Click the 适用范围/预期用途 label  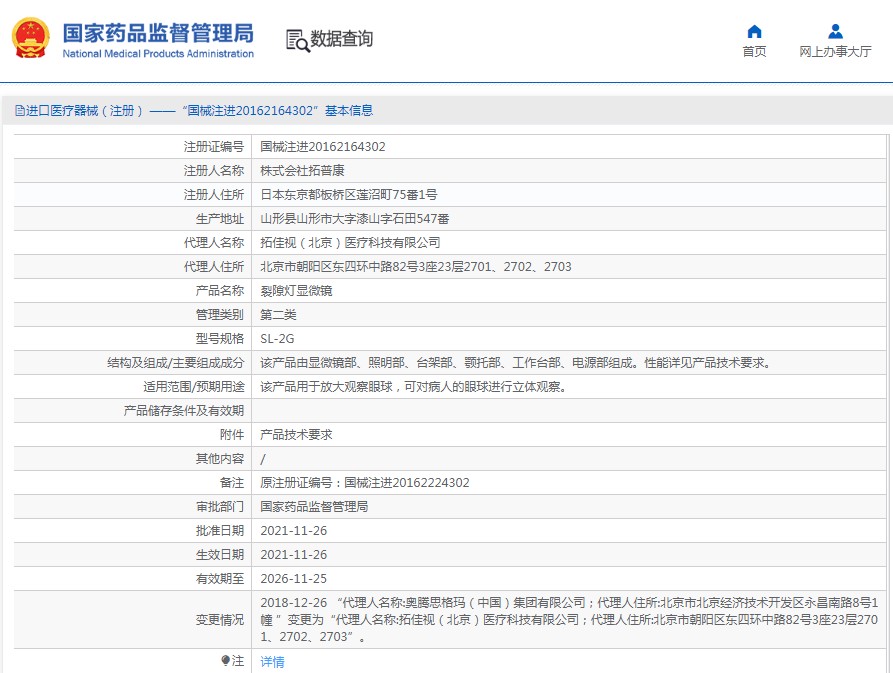click(x=194, y=387)
